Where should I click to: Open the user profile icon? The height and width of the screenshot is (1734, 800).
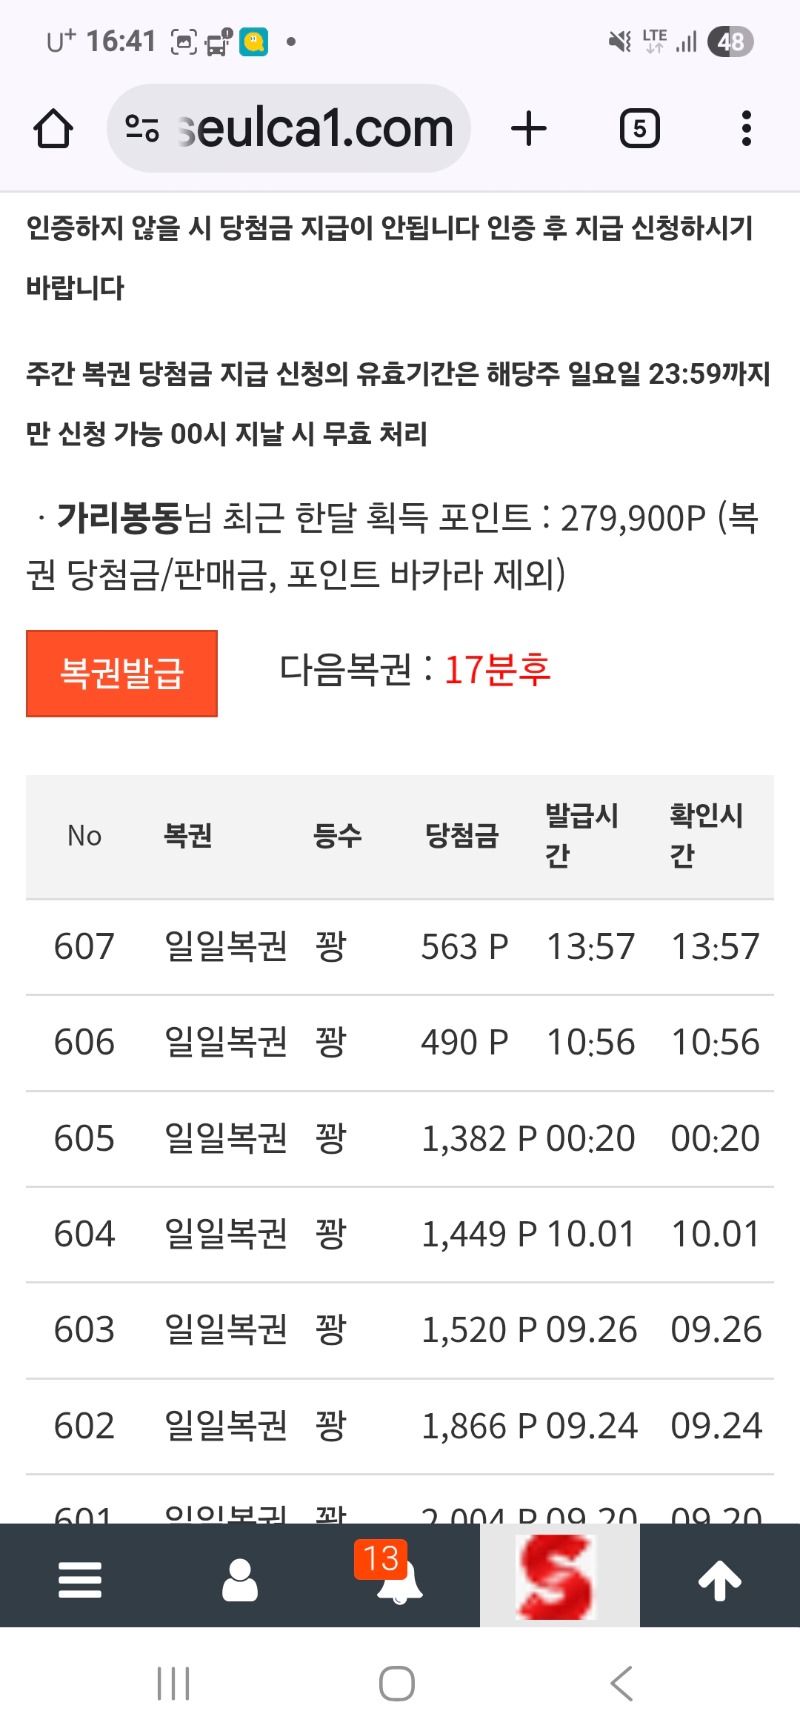(x=240, y=1580)
